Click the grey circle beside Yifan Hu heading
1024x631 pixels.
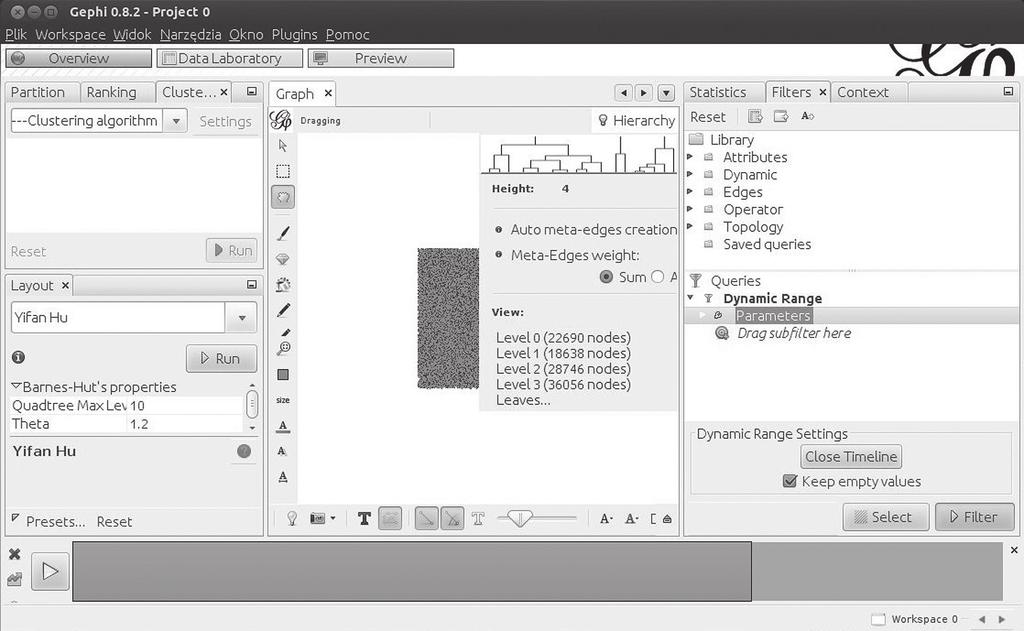tap(244, 451)
